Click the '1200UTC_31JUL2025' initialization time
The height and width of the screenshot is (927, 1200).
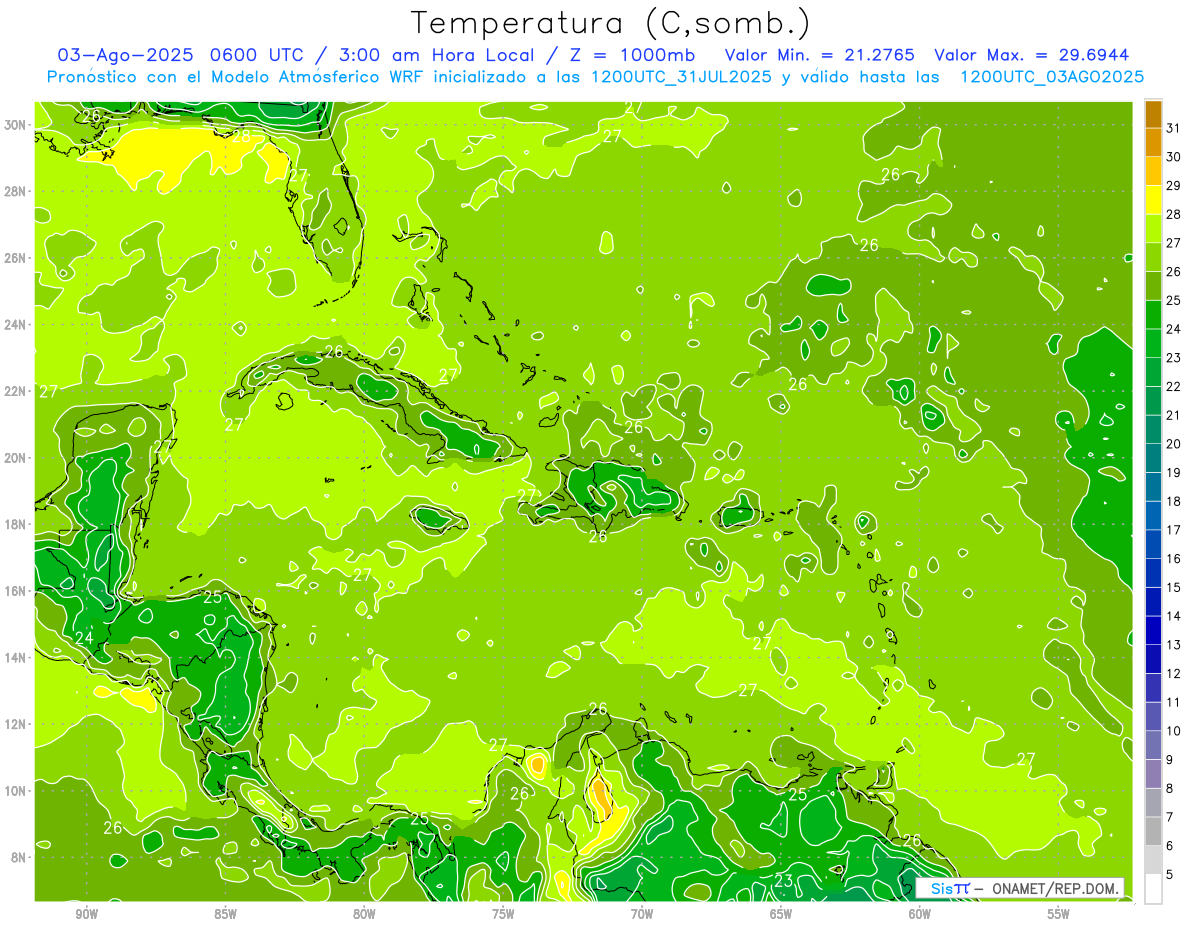[x=681, y=77]
